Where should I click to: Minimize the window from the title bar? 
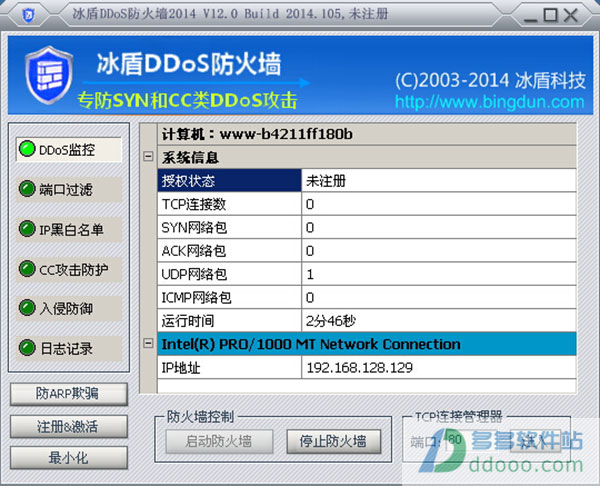(530, 16)
